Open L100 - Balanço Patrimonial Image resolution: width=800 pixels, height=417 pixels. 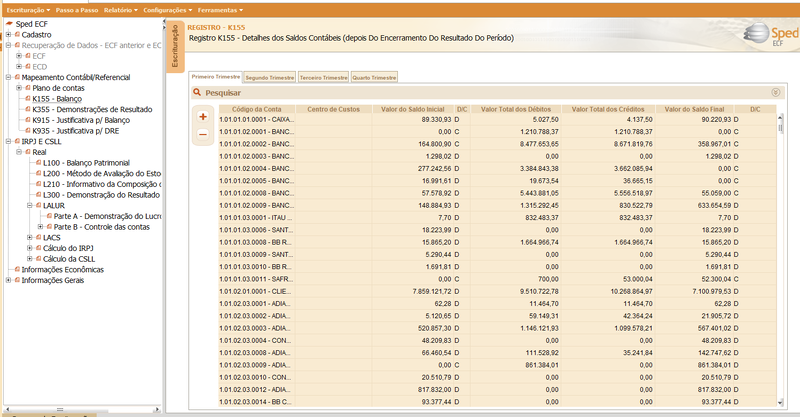86,163
